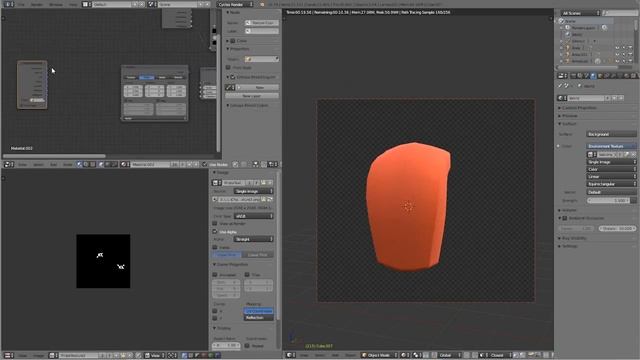Viewport: 640px width, 360px height.
Task: Click the black UV image thumbnail
Action: [103, 261]
